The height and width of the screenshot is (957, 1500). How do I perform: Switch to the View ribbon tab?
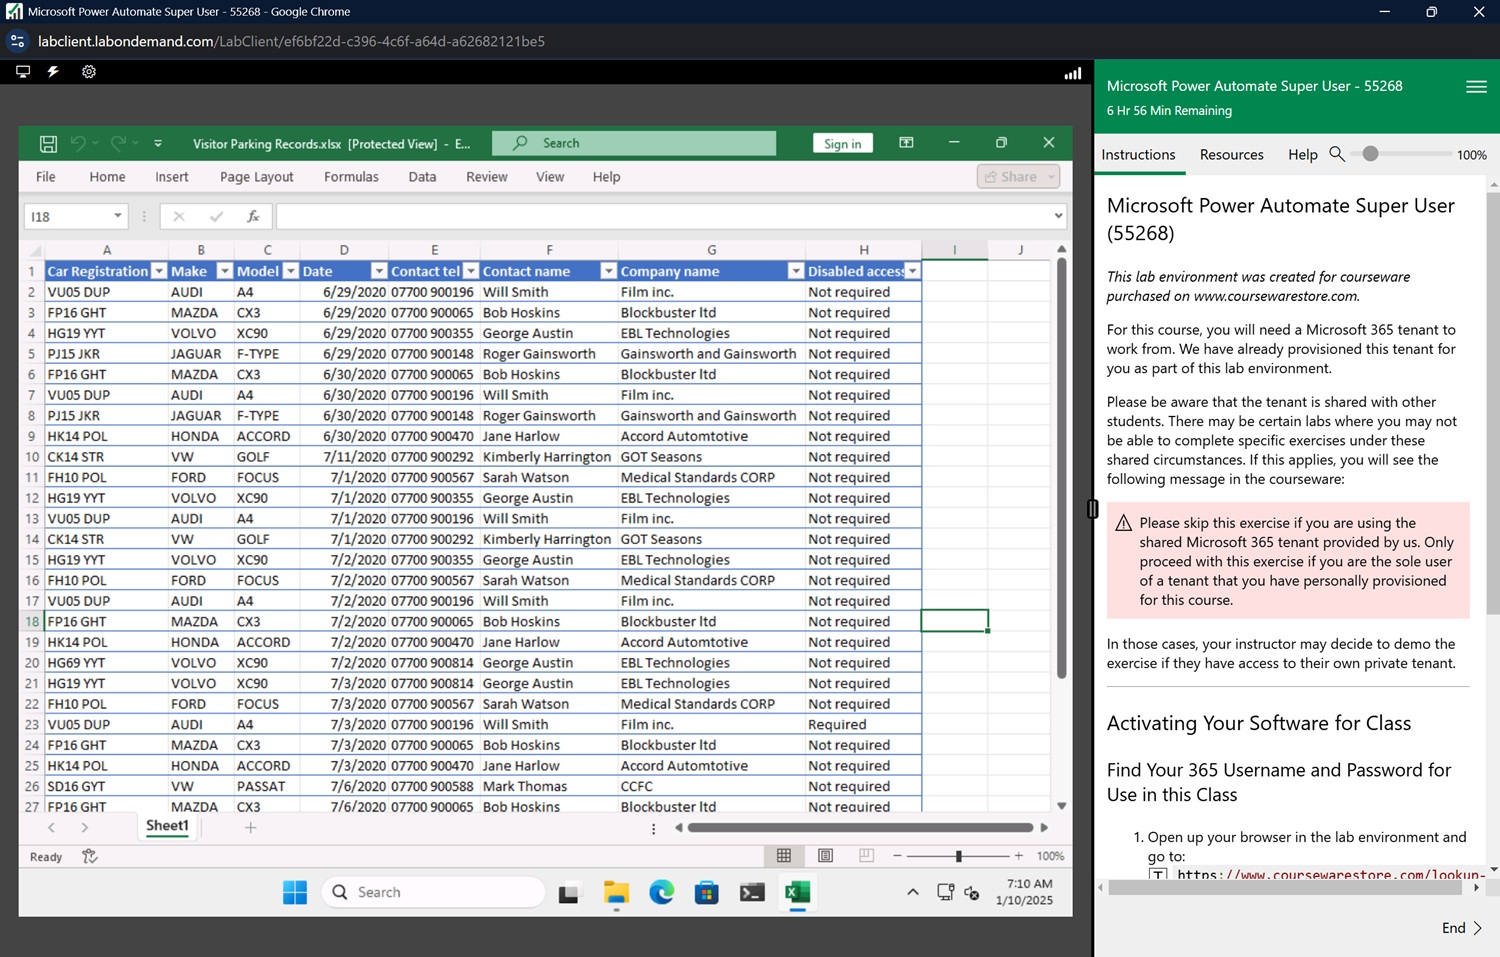pyautogui.click(x=550, y=177)
